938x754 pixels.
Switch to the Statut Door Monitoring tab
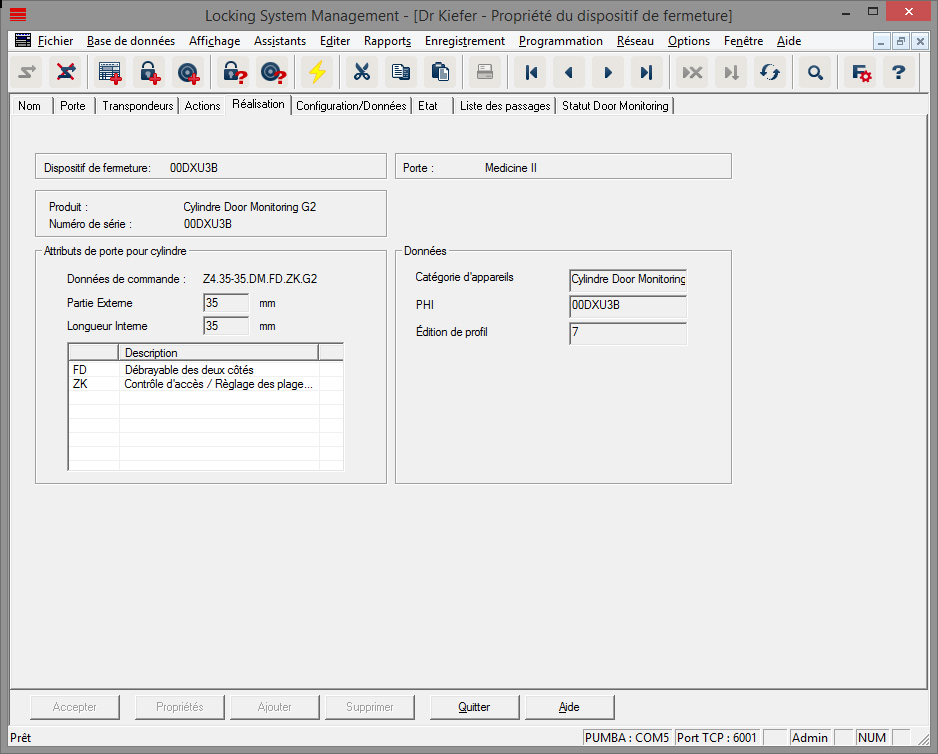(x=615, y=106)
